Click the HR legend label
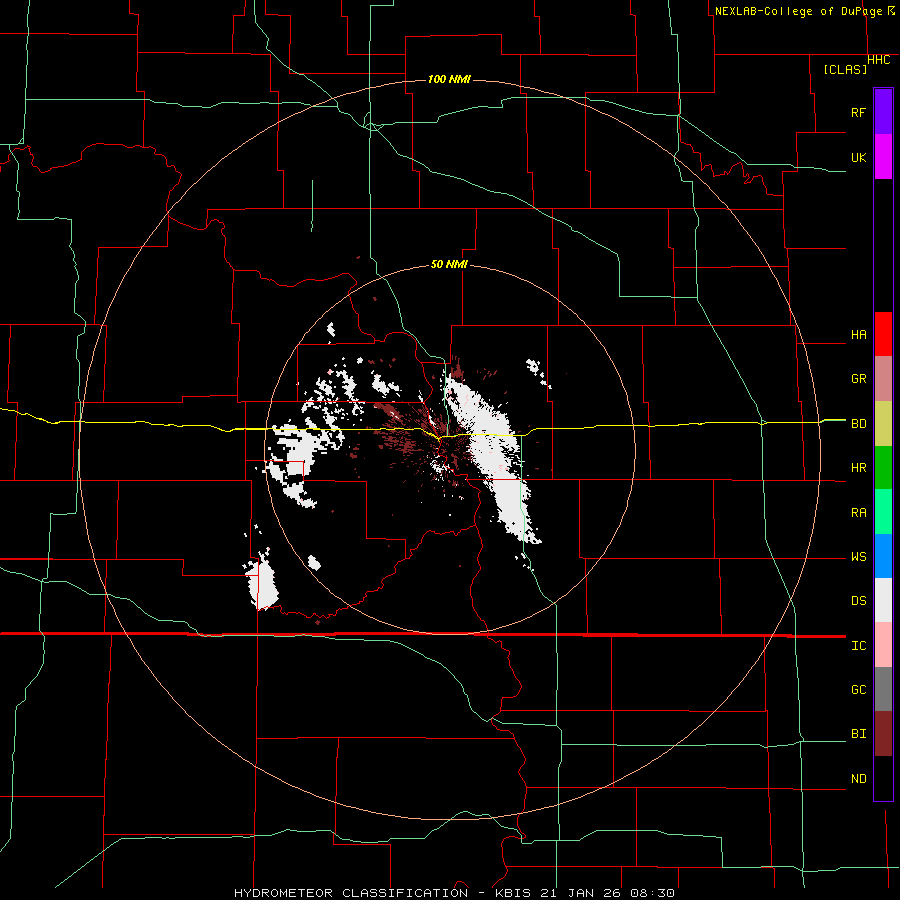900x900 pixels. coord(858,468)
